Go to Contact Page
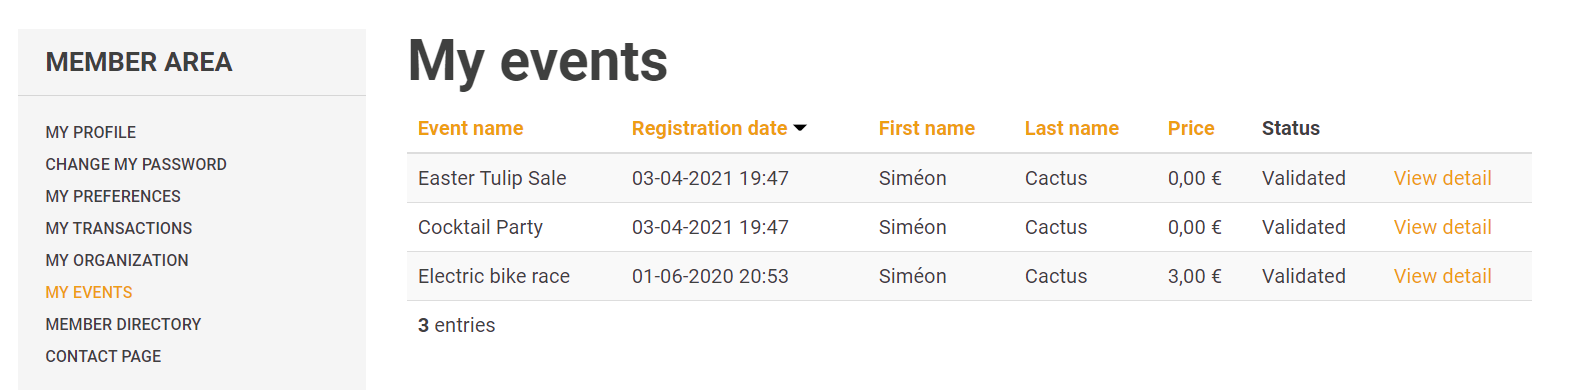 click(103, 356)
